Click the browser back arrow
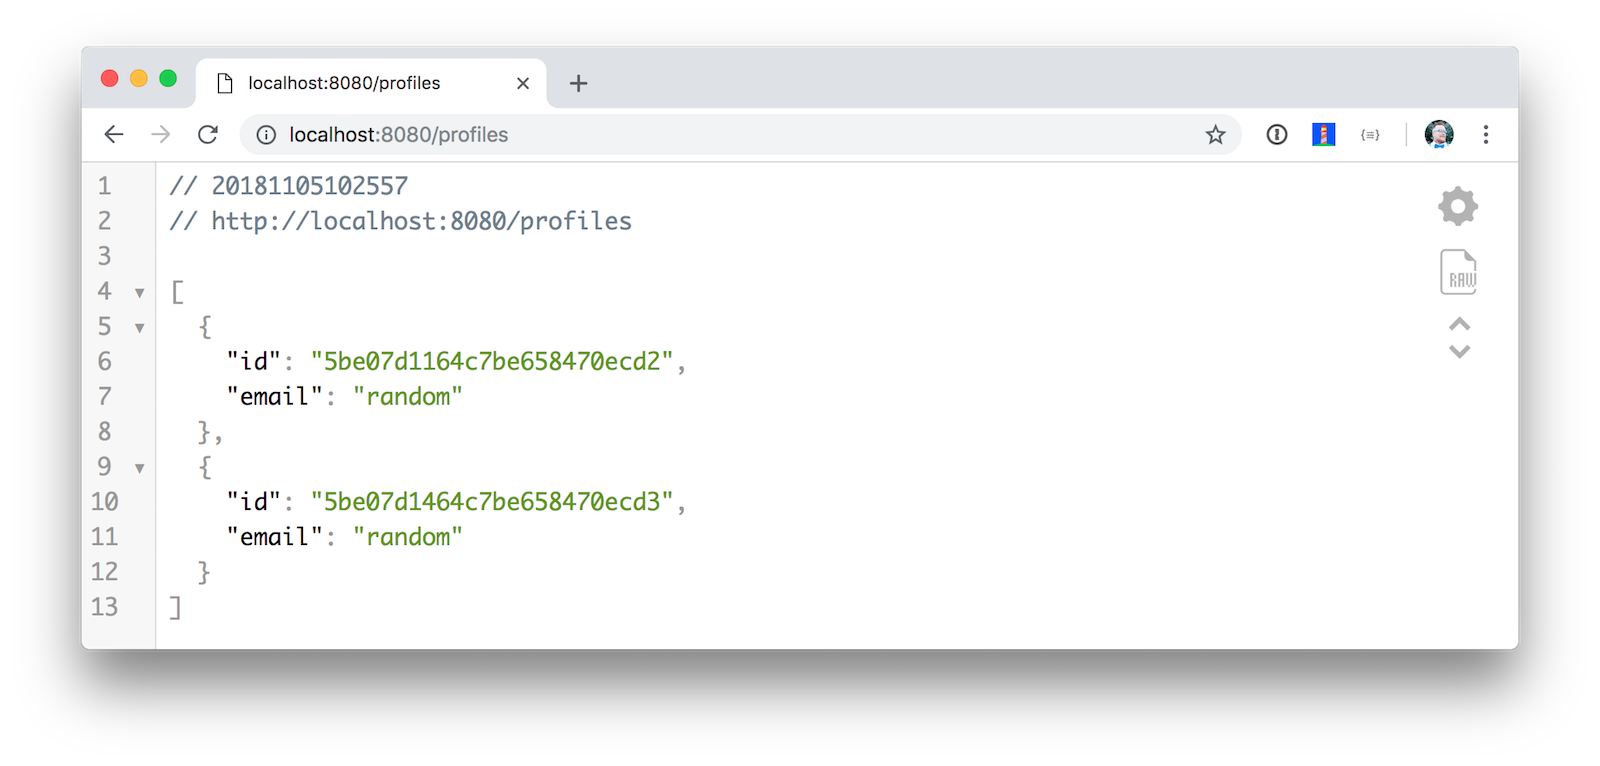The height and width of the screenshot is (766, 1600). click(x=114, y=134)
